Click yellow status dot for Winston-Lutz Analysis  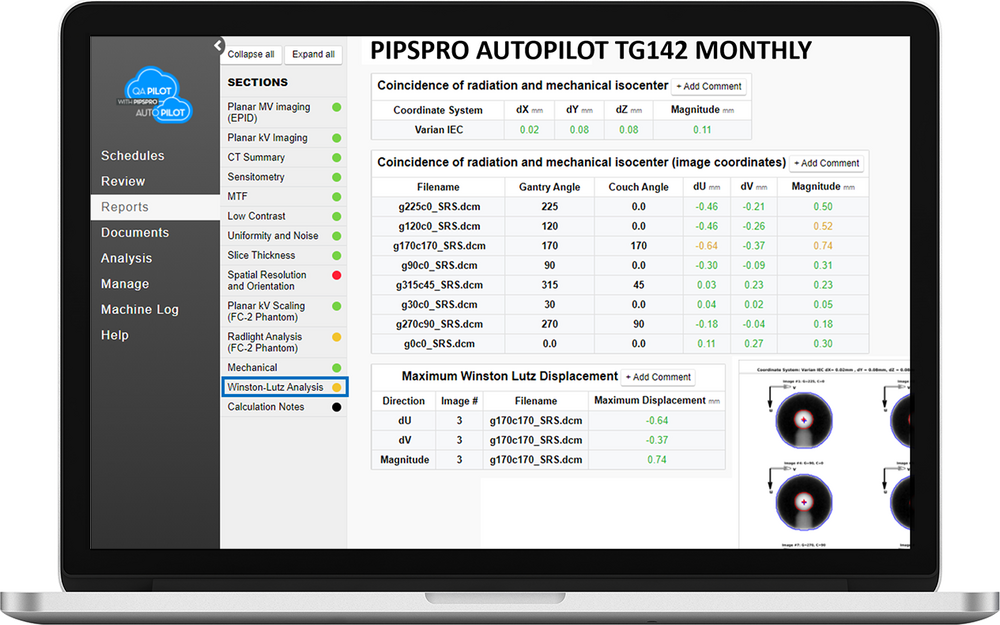[x=337, y=387]
